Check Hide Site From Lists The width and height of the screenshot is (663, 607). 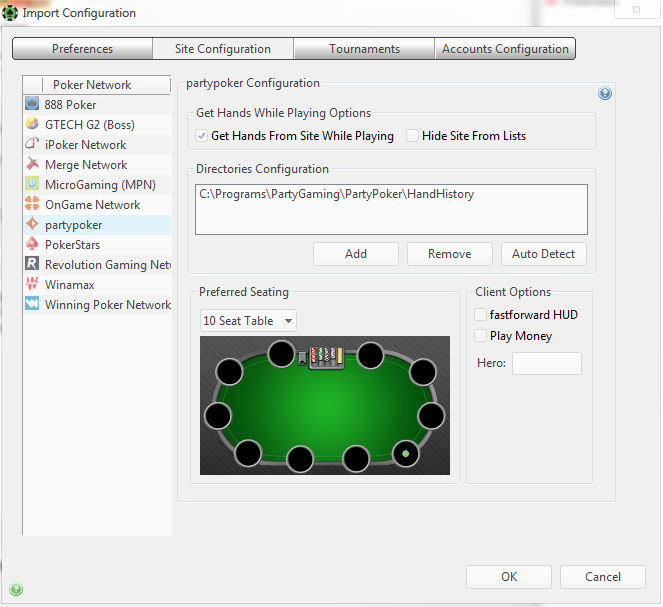tap(412, 136)
